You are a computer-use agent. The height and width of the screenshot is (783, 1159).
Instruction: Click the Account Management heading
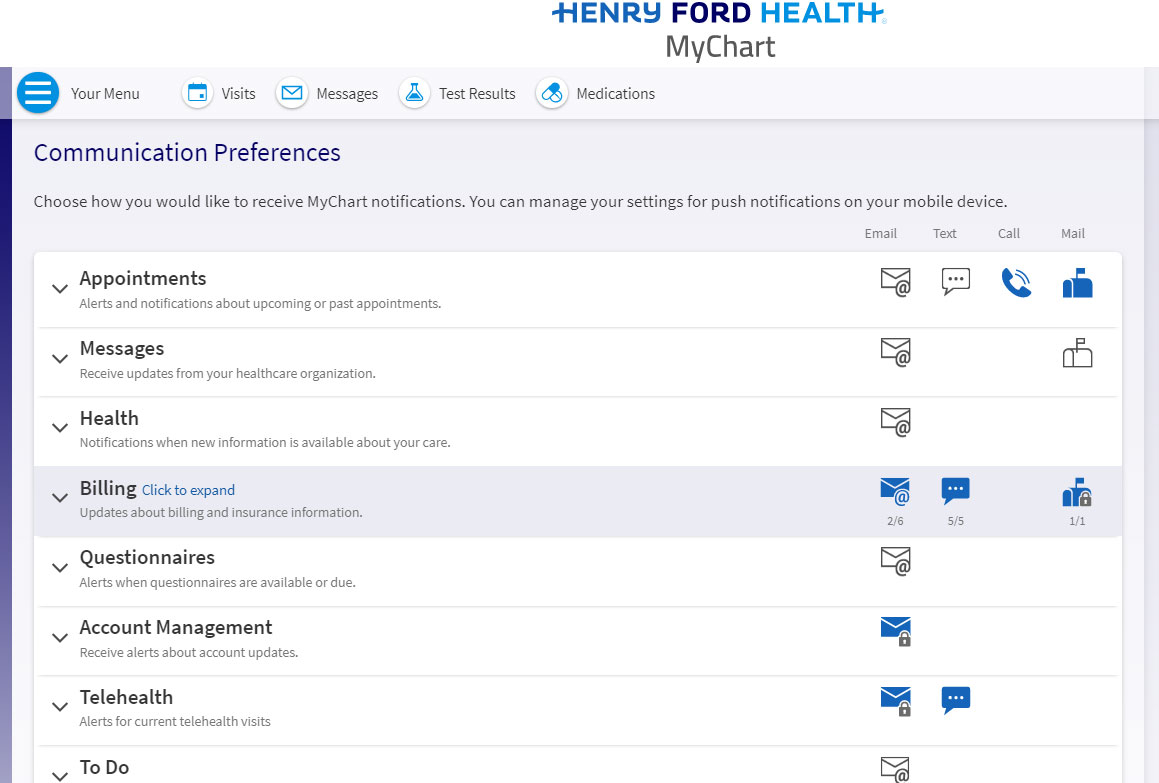pyautogui.click(x=176, y=627)
